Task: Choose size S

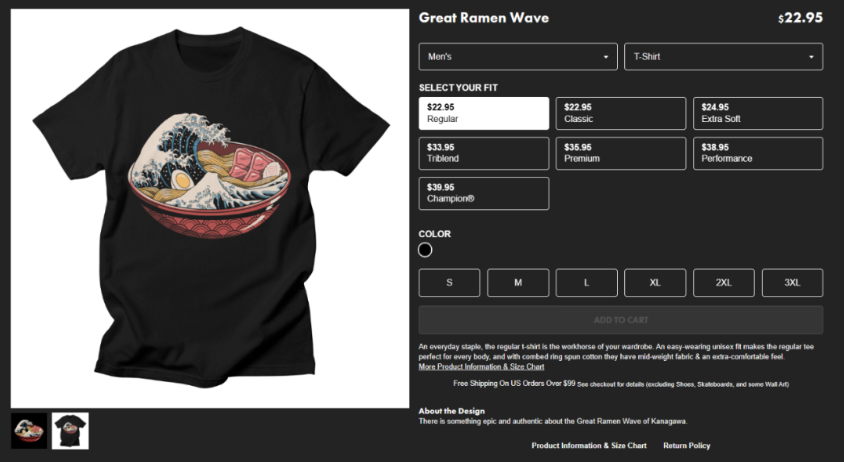Action: point(449,283)
